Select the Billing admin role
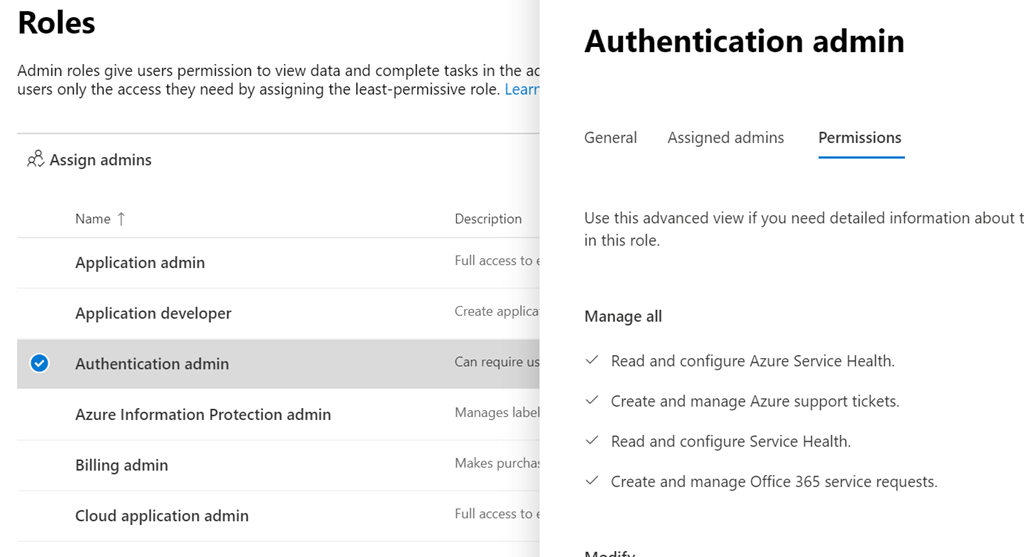This screenshot has height=557, width=1024. click(121, 465)
